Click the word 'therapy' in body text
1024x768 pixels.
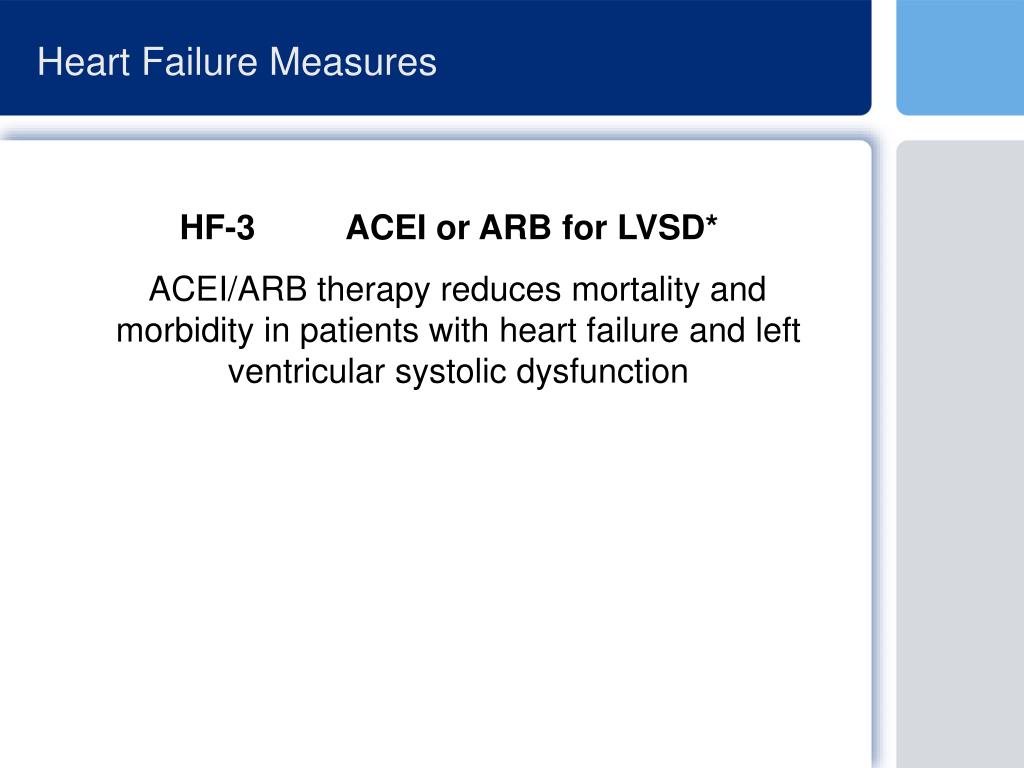coord(374,290)
